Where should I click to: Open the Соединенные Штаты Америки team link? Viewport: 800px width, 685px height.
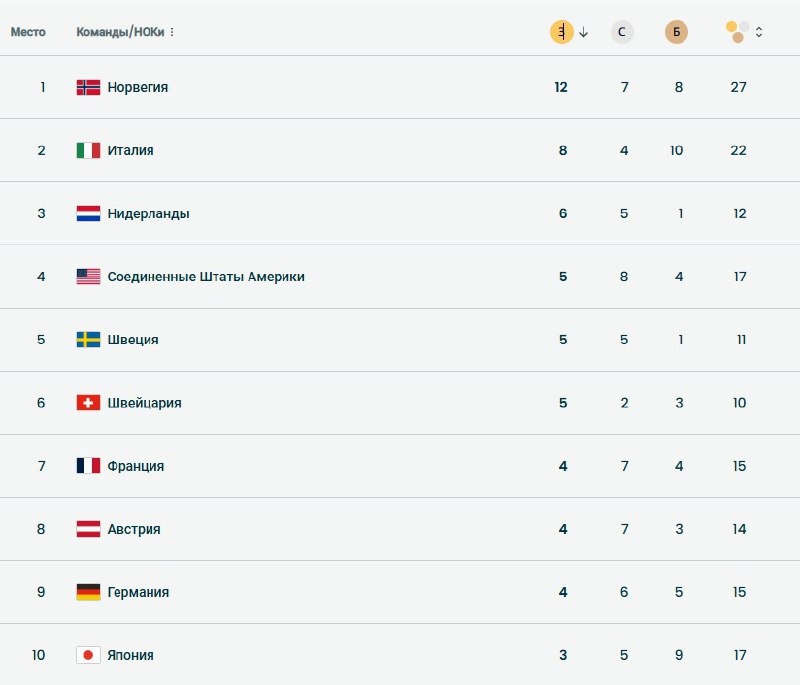206,276
